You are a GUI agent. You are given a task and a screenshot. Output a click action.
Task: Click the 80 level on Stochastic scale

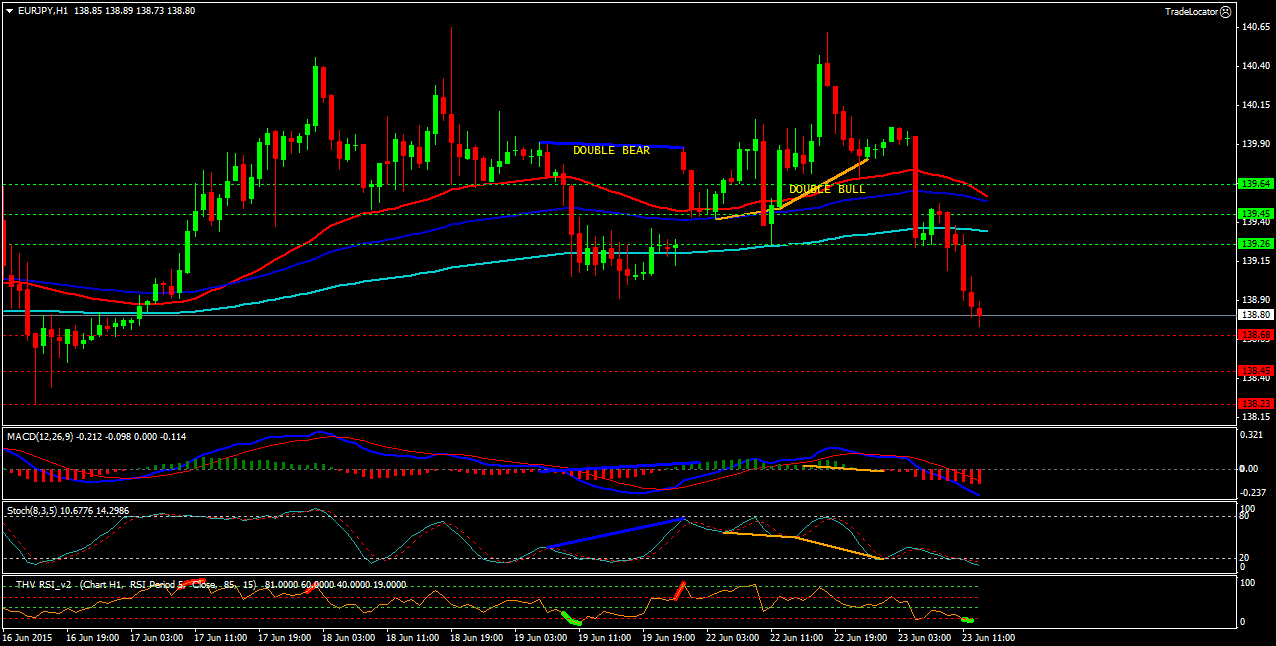1246,517
